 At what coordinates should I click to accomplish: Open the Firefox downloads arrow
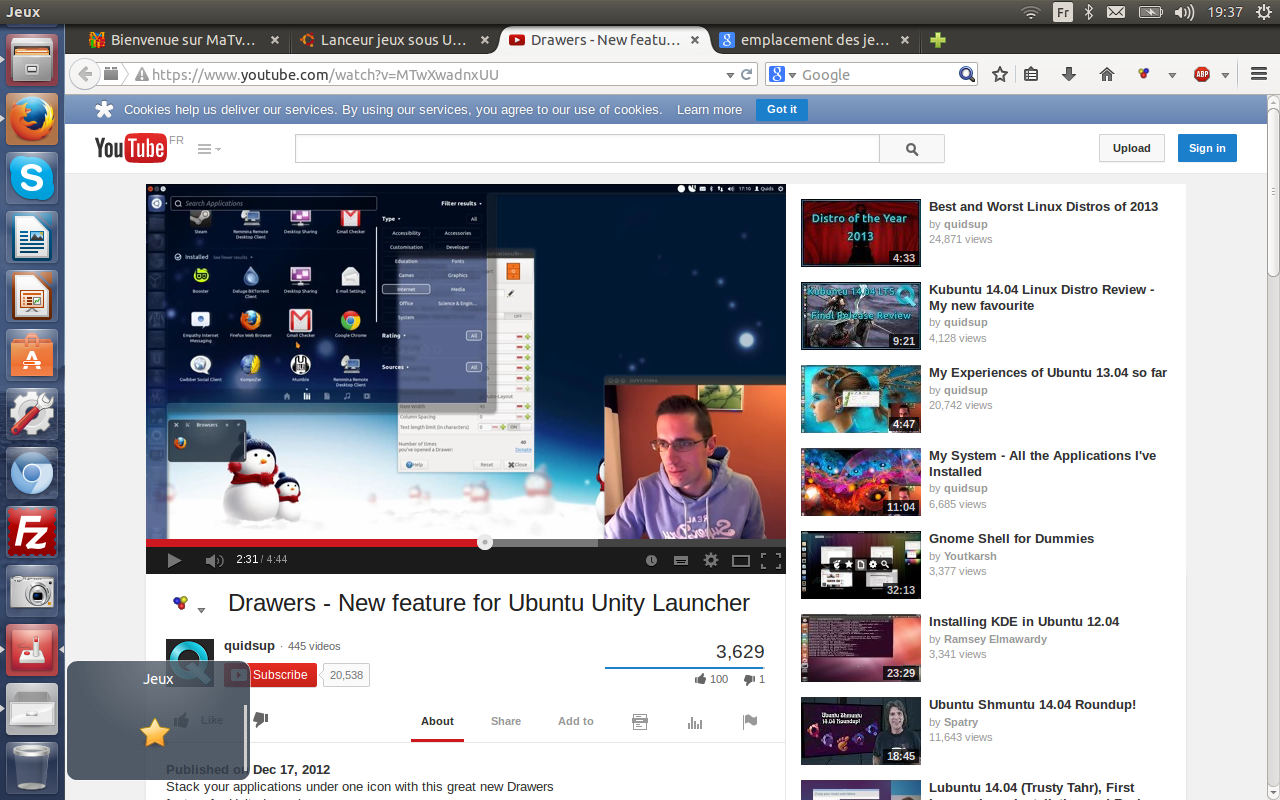pos(1068,74)
